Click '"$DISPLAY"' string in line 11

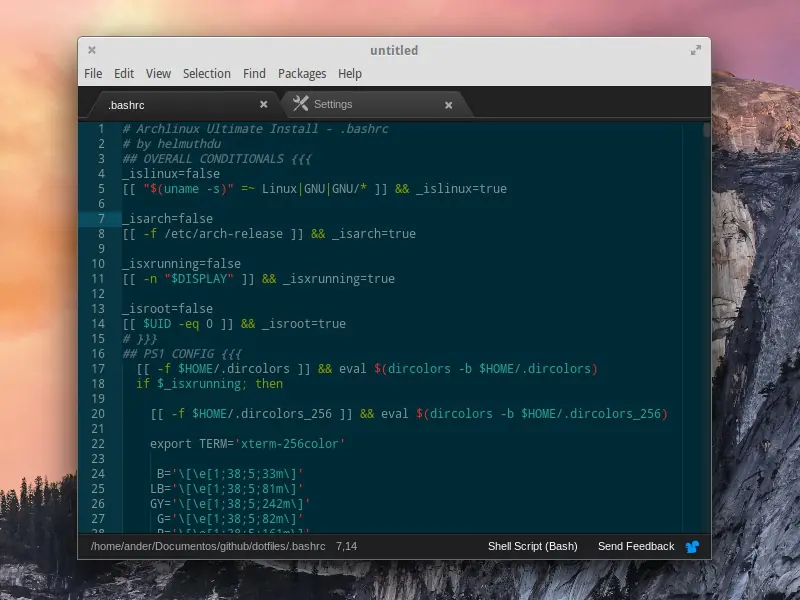pyautogui.click(x=199, y=279)
